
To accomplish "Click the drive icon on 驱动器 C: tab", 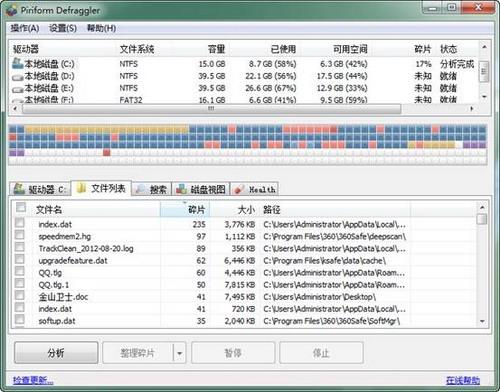I will (19, 189).
